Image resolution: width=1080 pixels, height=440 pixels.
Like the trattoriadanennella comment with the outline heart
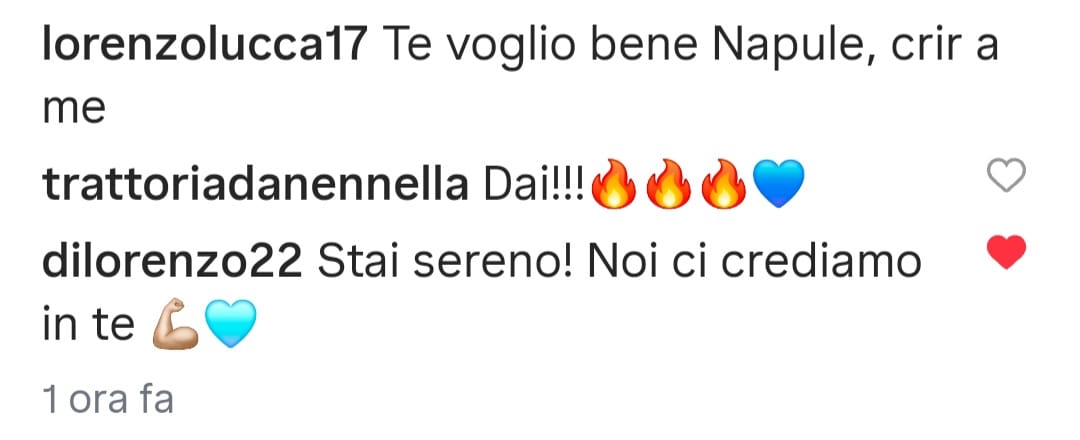(1006, 175)
